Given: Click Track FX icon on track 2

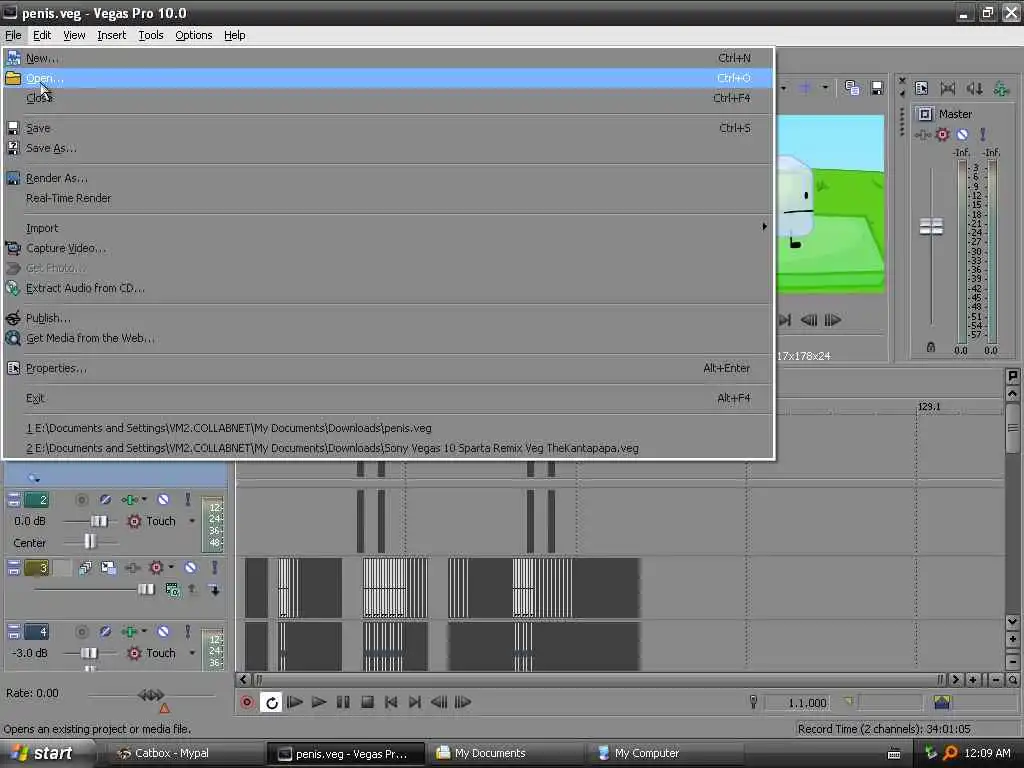Looking at the screenshot, I should [x=129, y=500].
